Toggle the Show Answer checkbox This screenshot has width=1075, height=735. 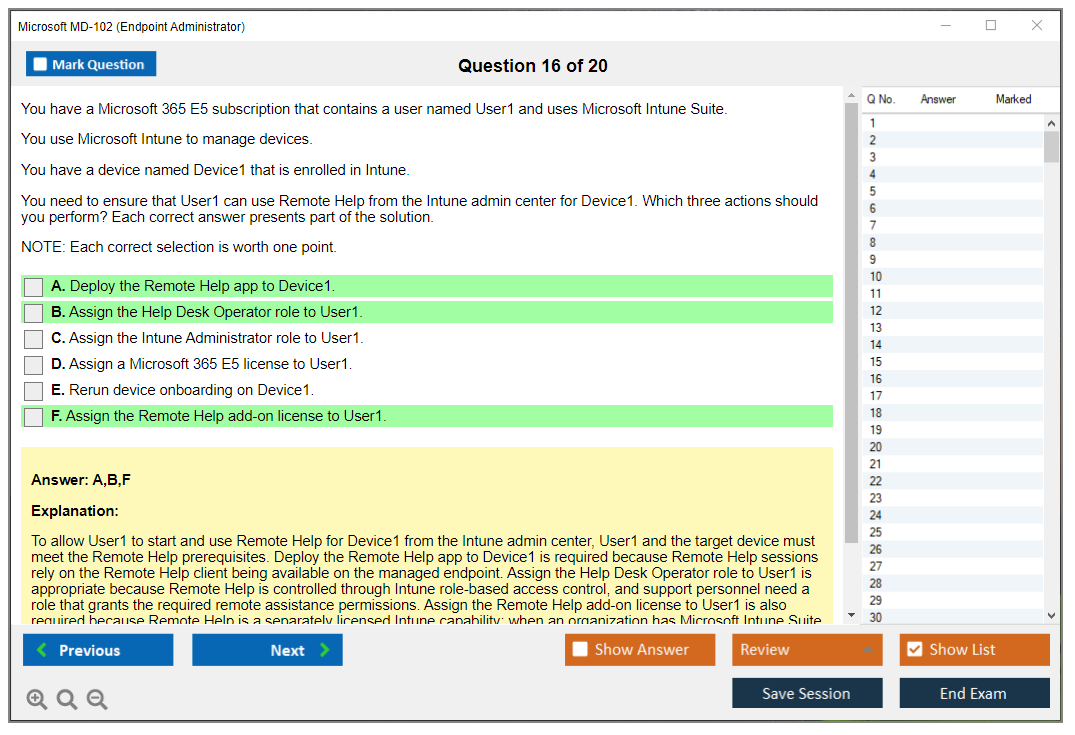[x=580, y=649]
